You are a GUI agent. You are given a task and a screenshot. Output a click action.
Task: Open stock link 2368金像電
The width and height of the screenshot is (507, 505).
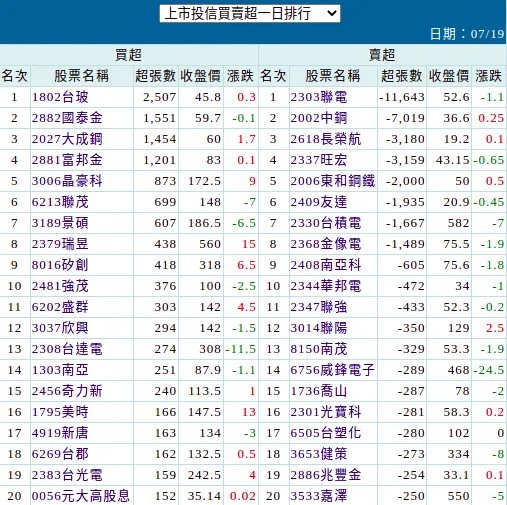pyautogui.click(x=326, y=244)
